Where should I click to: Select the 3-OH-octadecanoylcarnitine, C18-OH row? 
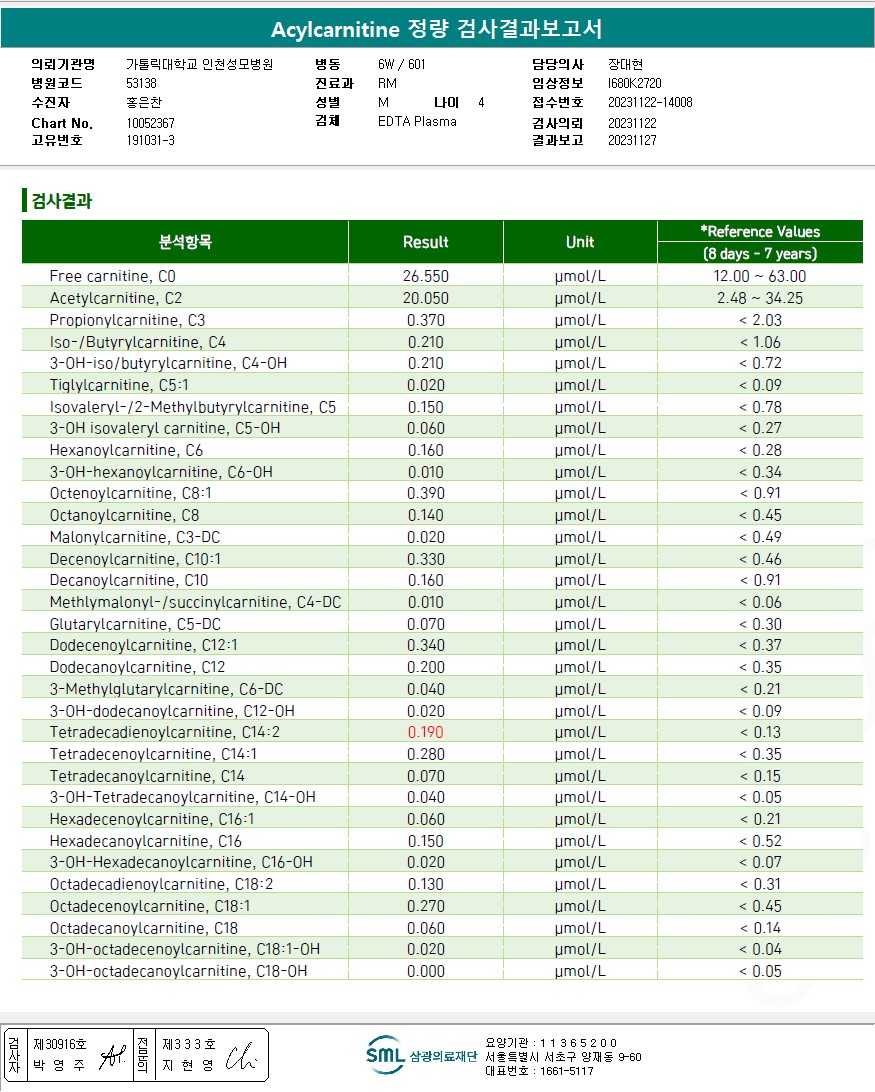pyautogui.click(x=442, y=971)
